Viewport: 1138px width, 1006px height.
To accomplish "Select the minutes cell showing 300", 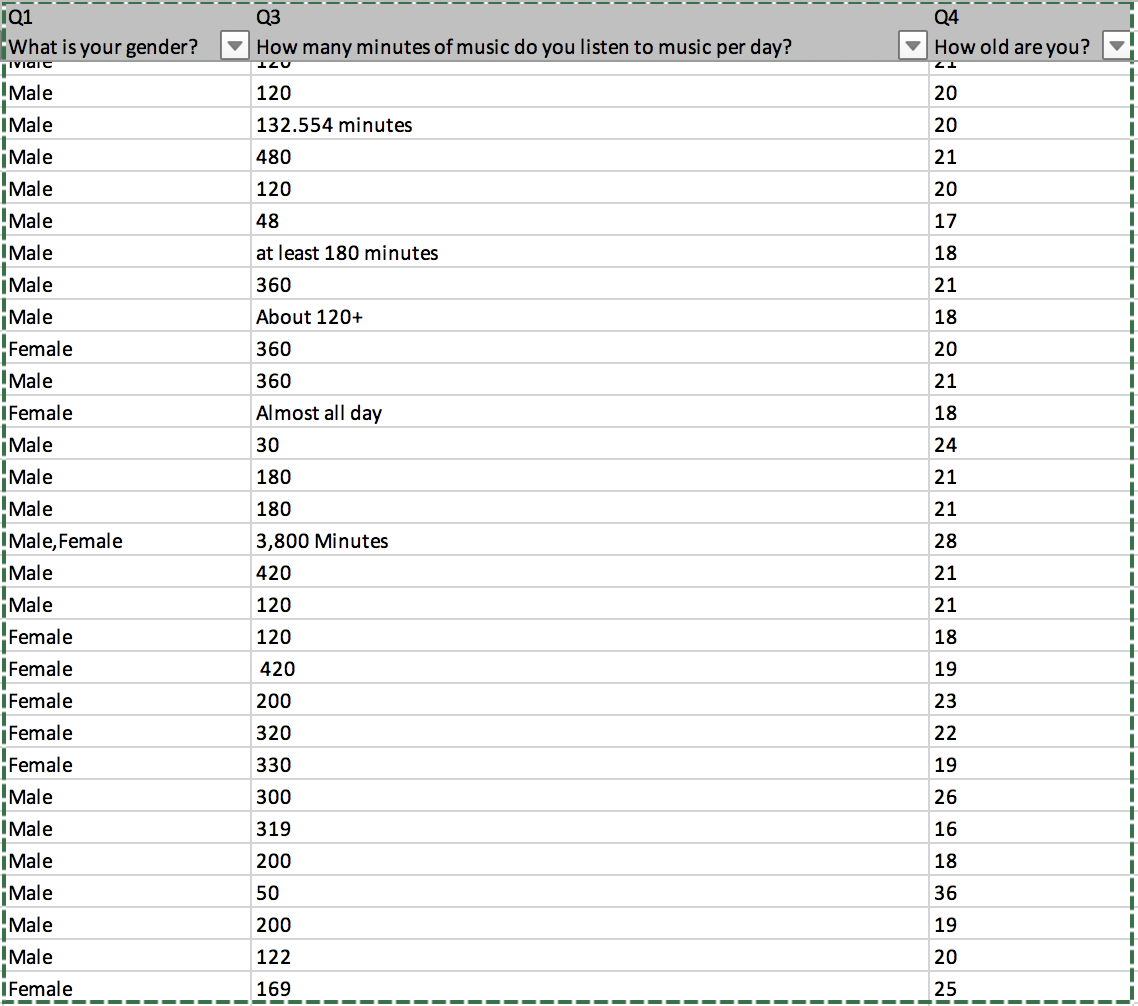I will point(590,797).
